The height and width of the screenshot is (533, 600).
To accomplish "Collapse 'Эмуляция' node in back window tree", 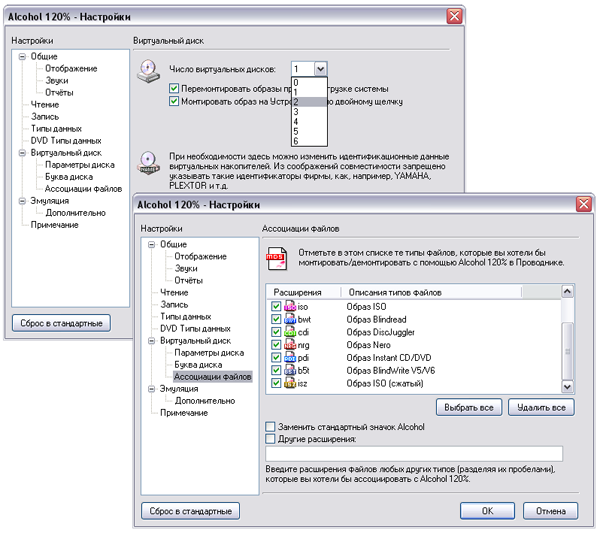I will pyautogui.click(x=22, y=201).
